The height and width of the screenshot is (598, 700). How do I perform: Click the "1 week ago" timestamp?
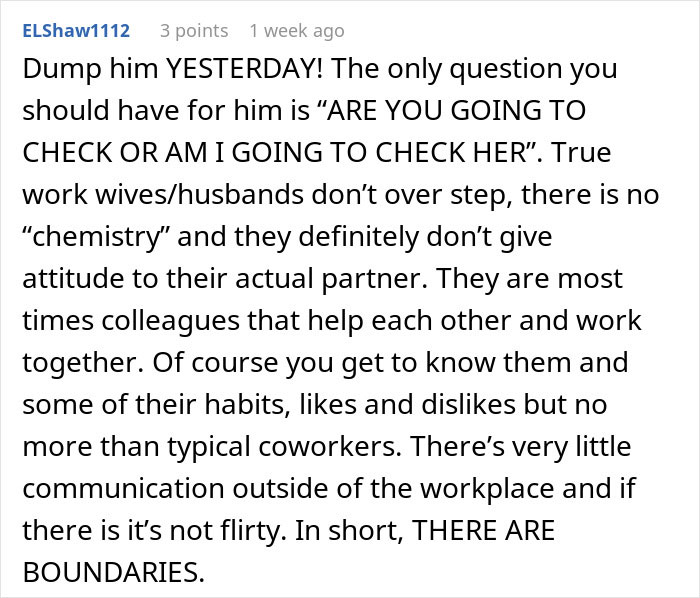(296, 31)
